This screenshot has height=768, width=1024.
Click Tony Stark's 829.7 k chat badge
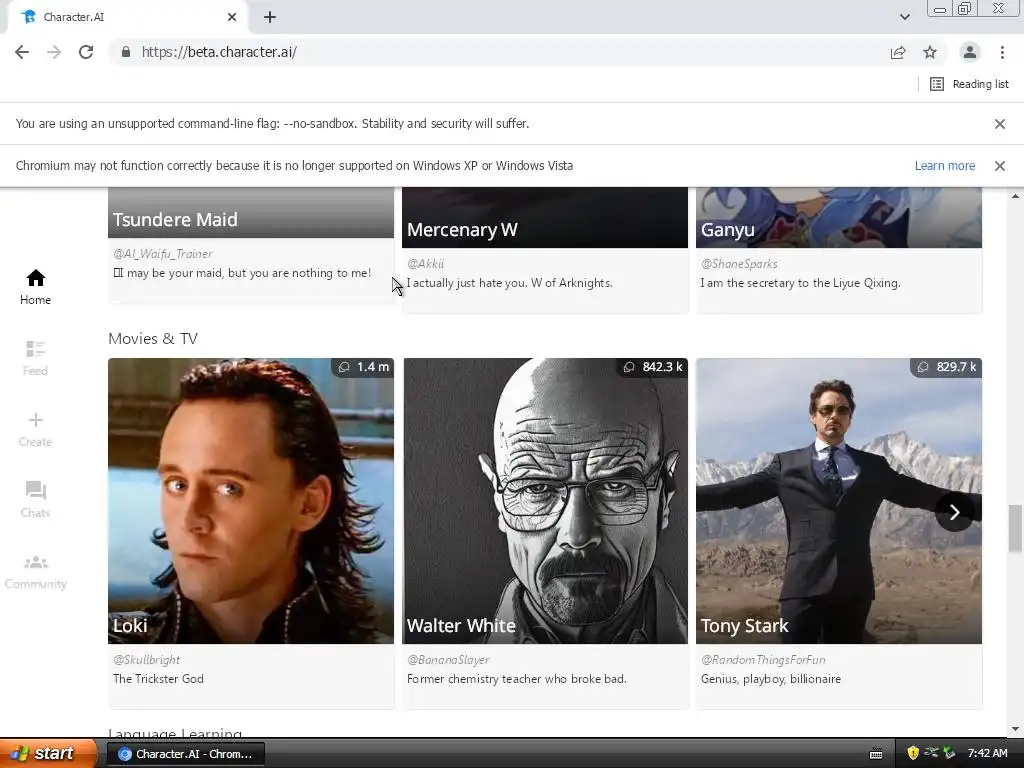coord(946,367)
